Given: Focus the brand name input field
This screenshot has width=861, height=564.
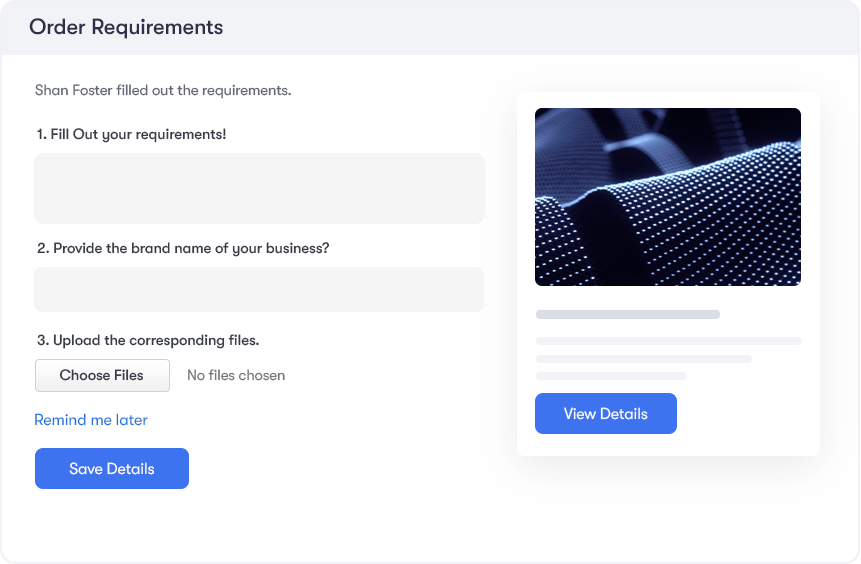Looking at the screenshot, I should coord(259,289).
